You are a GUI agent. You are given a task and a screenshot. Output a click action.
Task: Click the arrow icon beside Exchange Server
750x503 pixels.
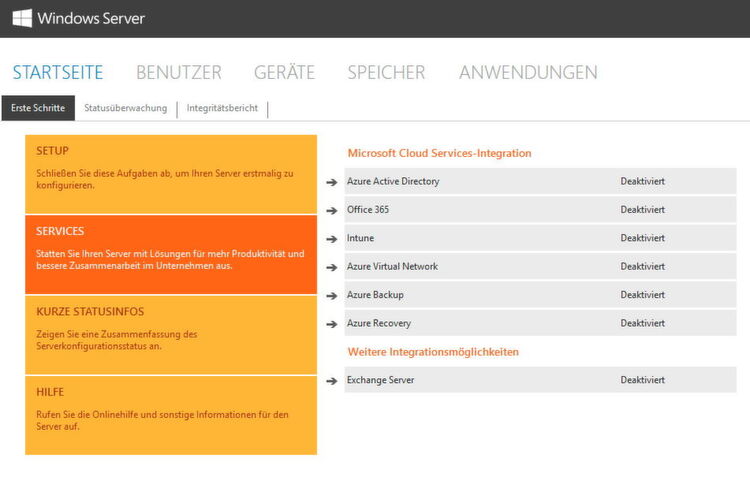point(331,381)
